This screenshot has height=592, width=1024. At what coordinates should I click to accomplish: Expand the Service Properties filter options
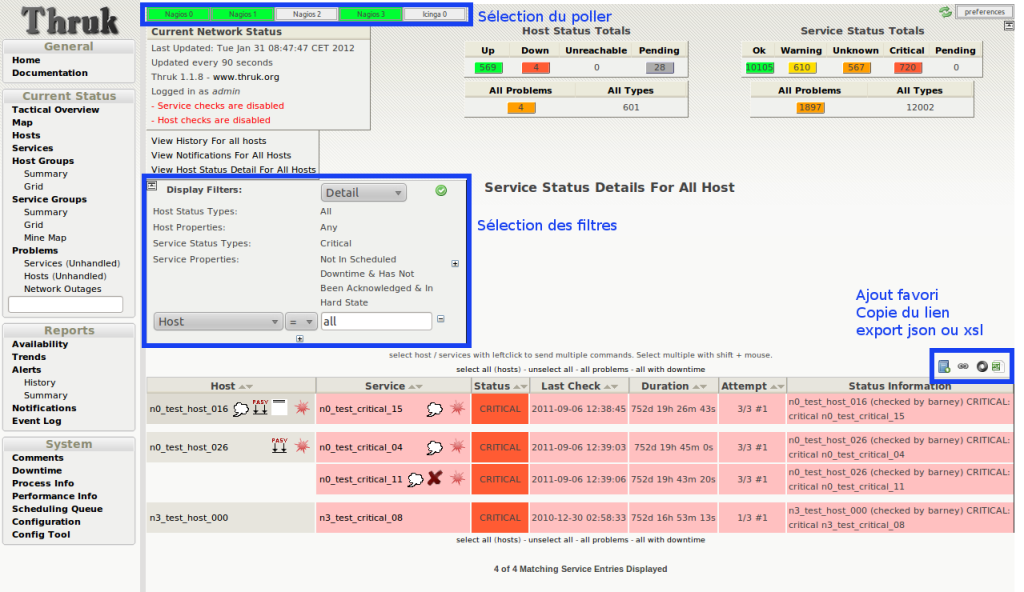pyautogui.click(x=455, y=264)
